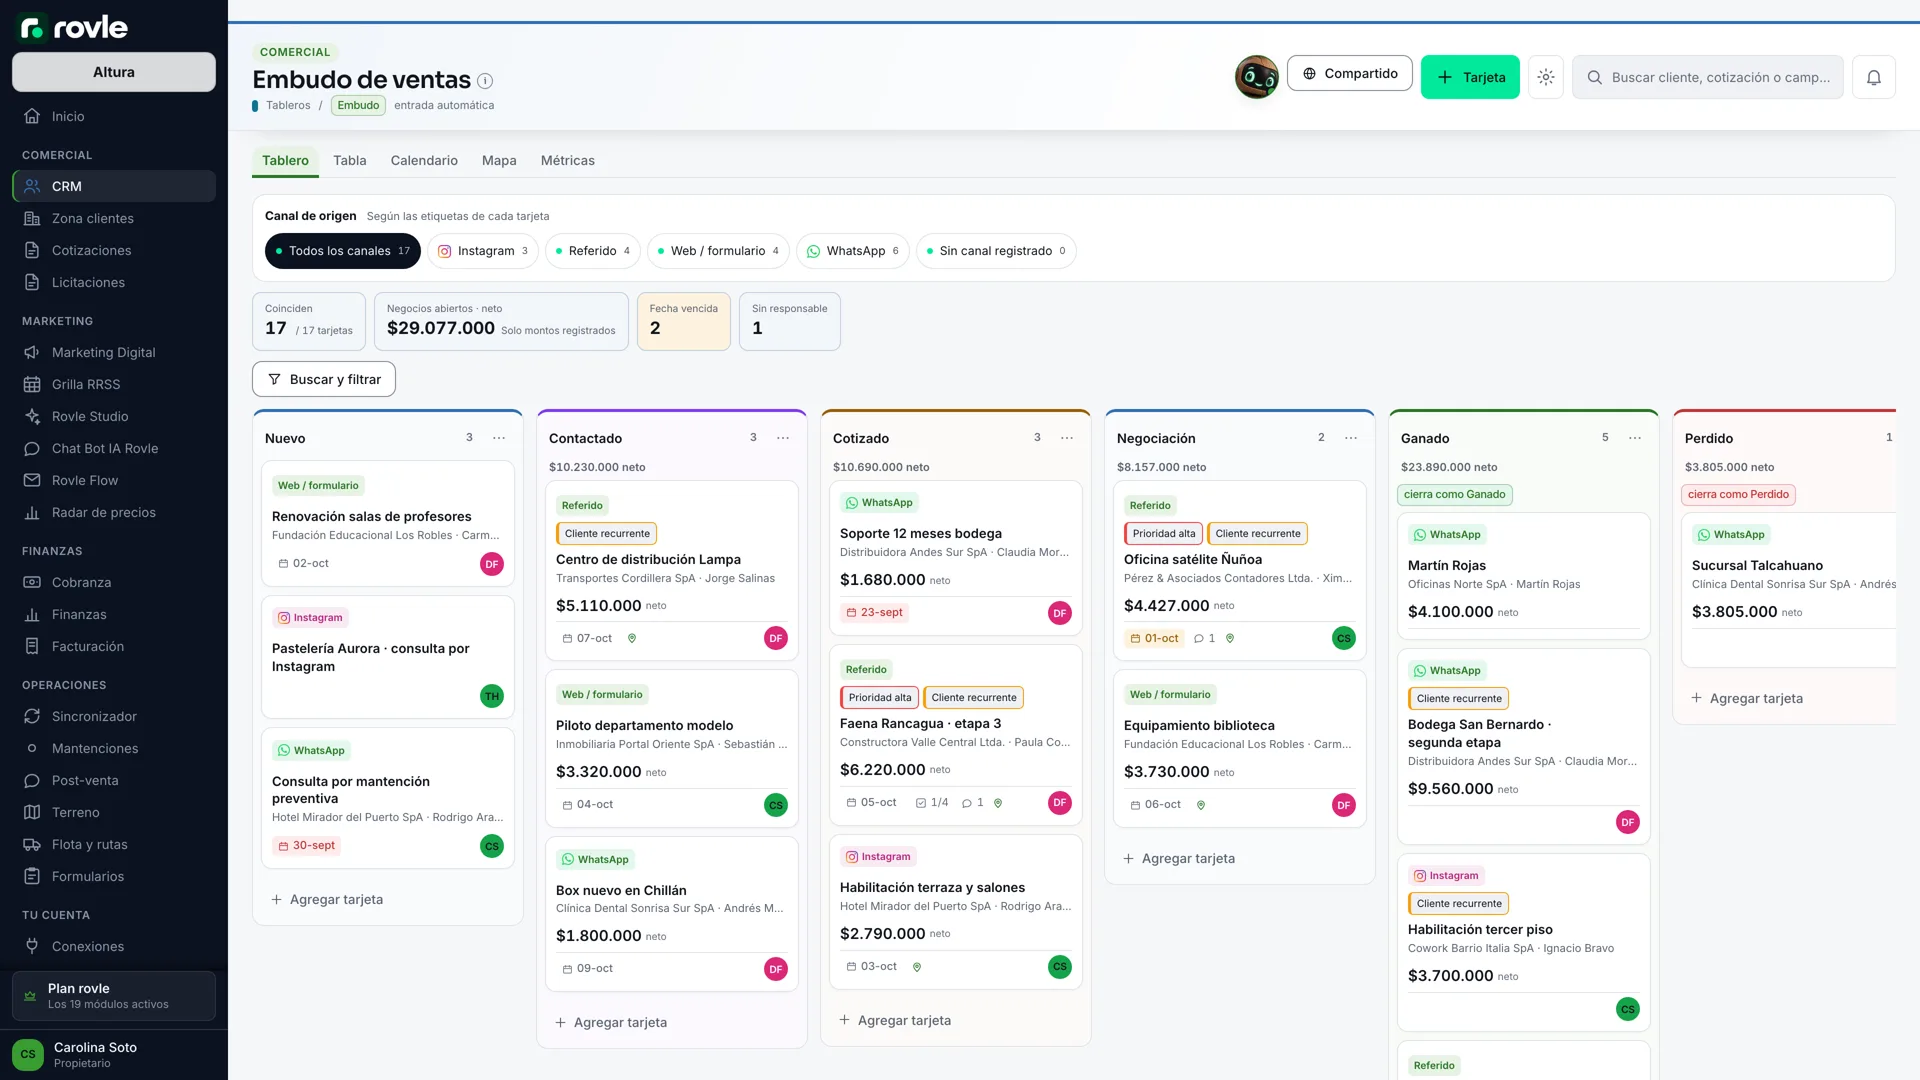Toggle Sin responsable filter tile
The image size is (1920, 1080).
(x=790, y=321)
